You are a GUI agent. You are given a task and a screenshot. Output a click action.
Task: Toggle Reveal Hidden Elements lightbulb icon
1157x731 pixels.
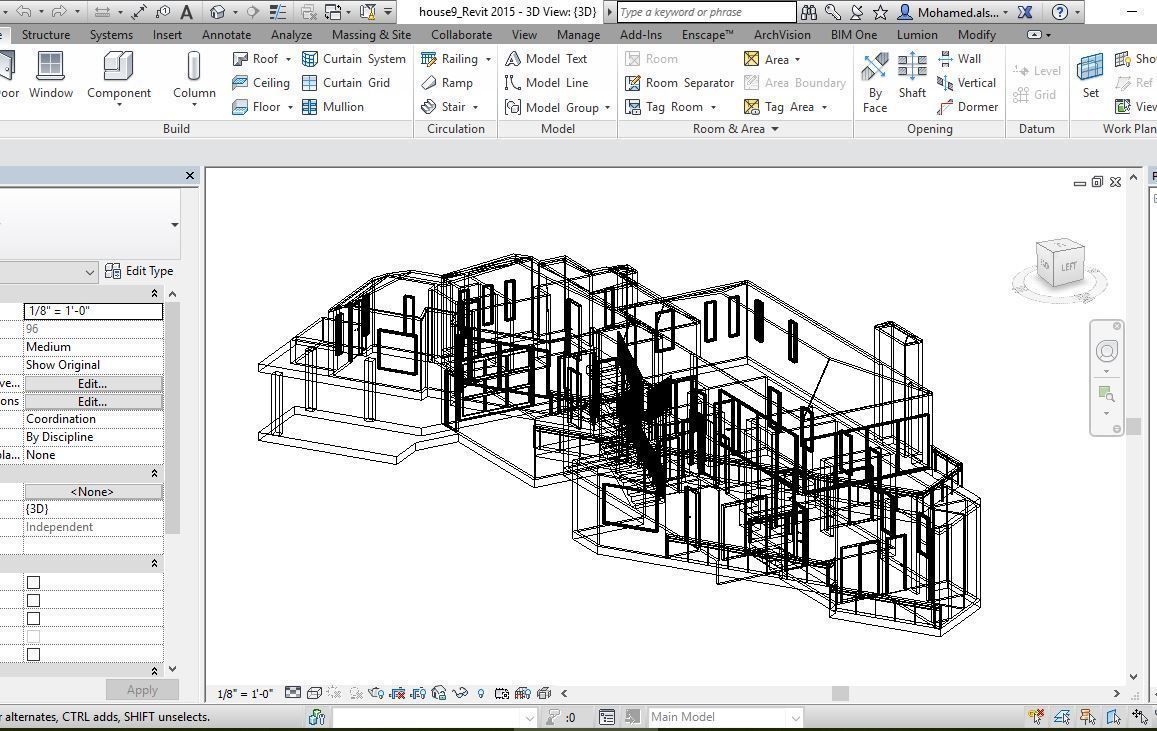click(x=481, y=693)
